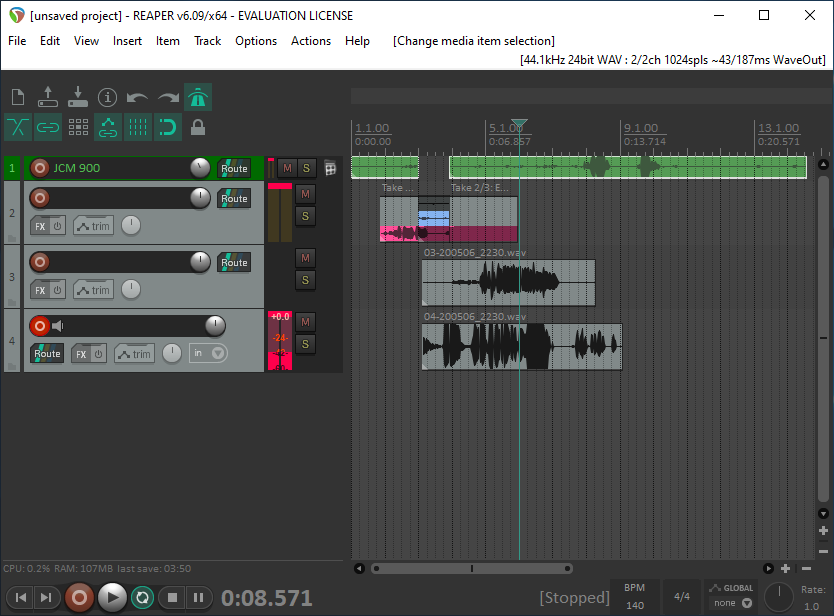Toggle the metronome icon

[198, 97]
